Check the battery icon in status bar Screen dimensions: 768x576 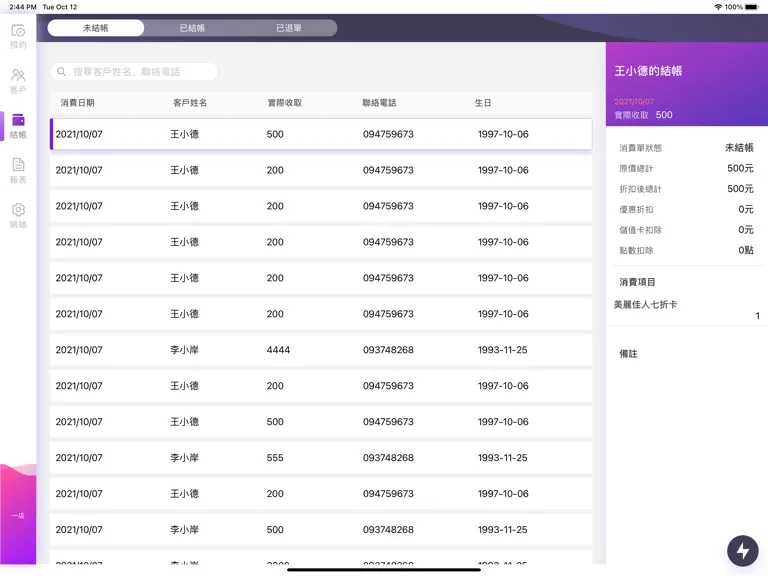(752, 7)
